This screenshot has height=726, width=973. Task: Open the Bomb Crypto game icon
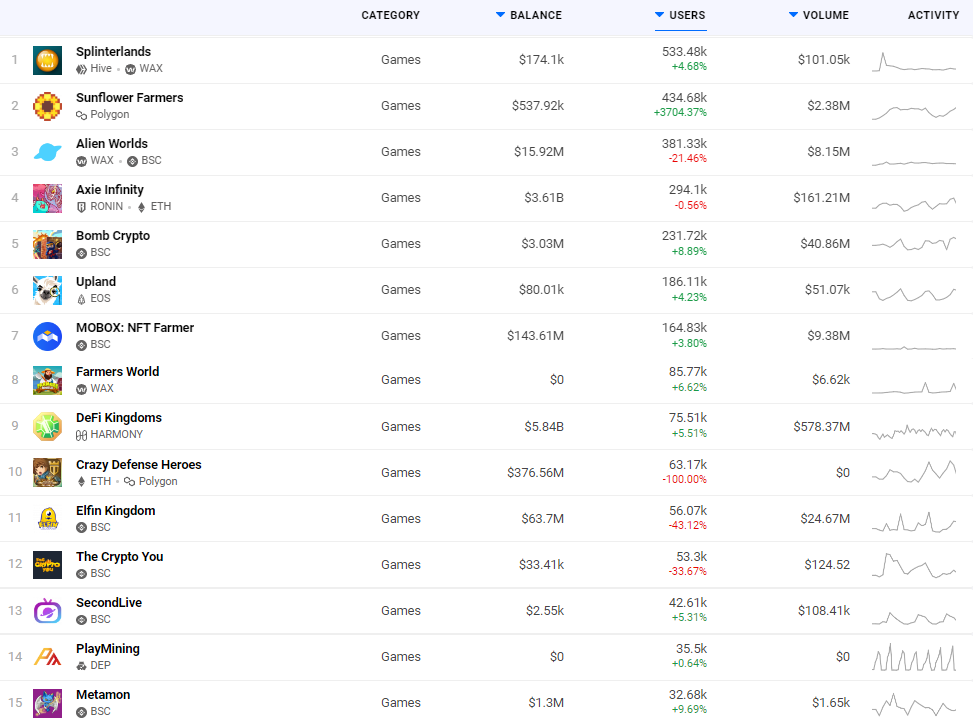coord(47,244)
